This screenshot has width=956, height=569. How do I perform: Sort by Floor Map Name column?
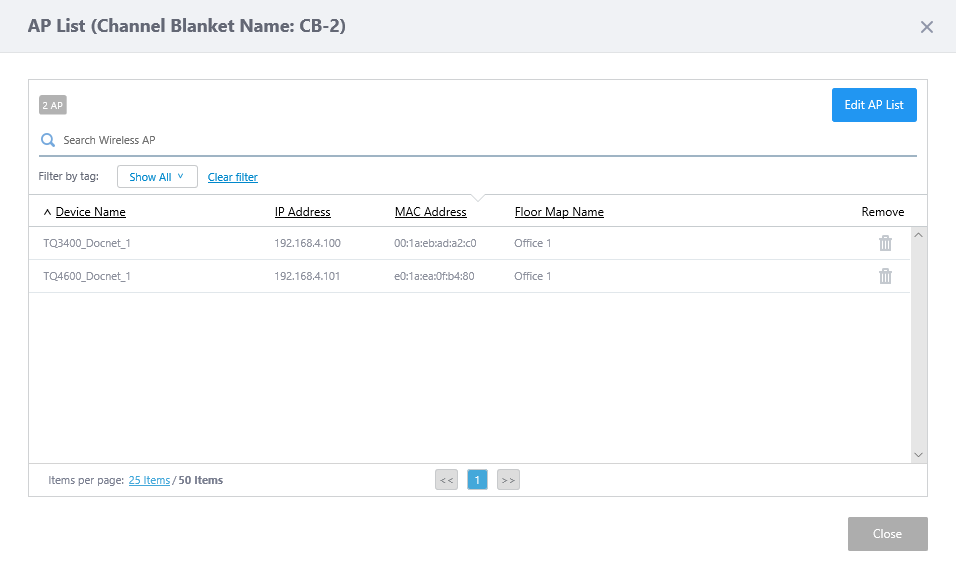[x=559, y=212]
